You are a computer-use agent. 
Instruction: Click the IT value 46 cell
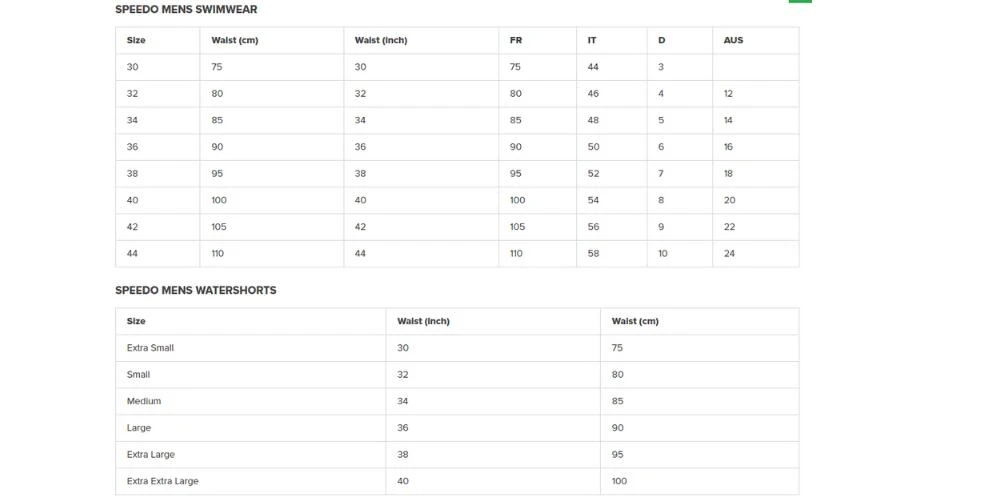(x=593, y=94)
